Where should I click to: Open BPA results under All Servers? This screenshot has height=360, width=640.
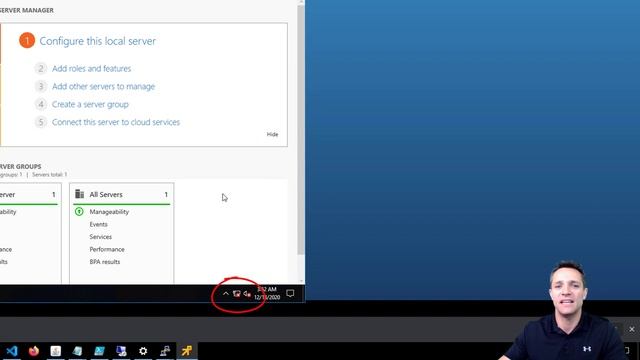[104, 262]
